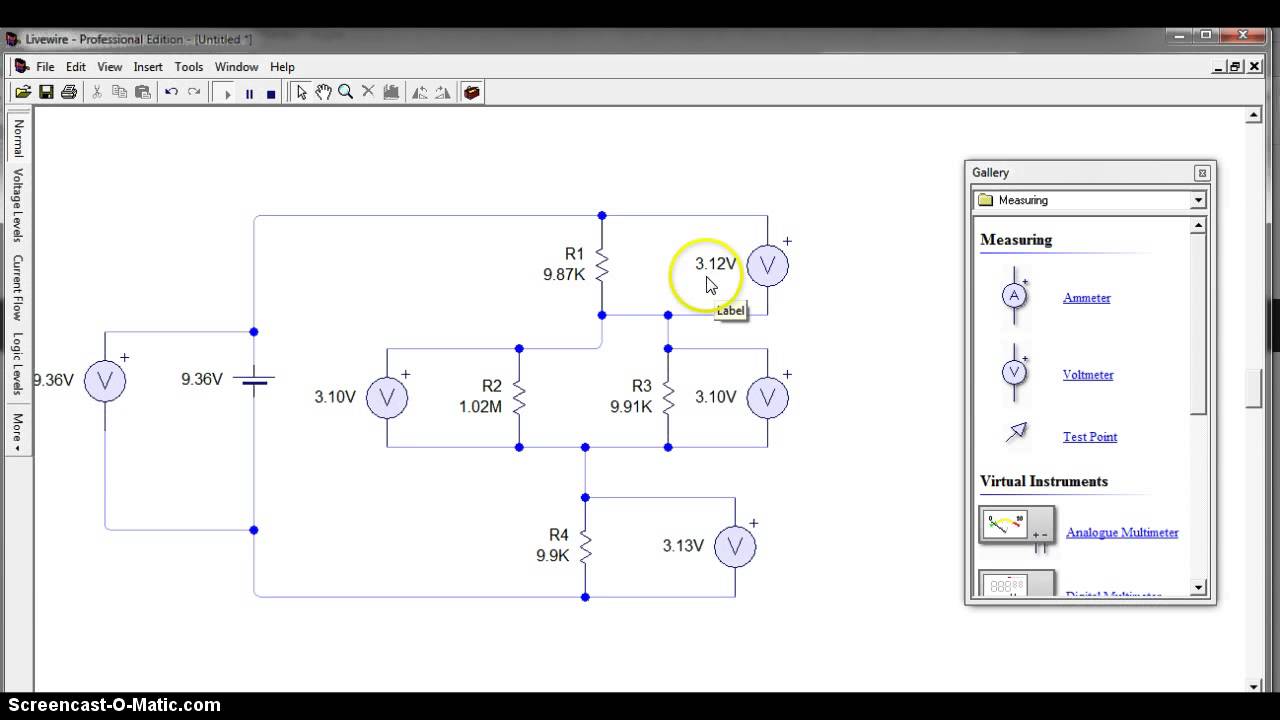
Task: Undo the last action in the toolbar
Action: pos(171,92)
